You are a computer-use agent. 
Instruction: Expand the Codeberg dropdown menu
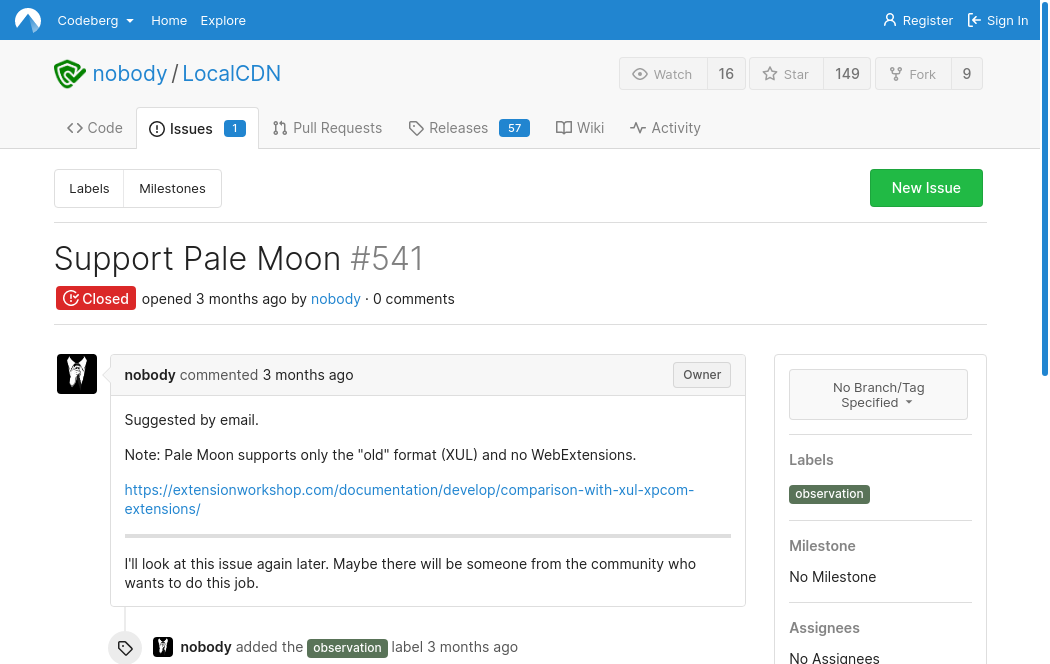click(x=96, y=20)
